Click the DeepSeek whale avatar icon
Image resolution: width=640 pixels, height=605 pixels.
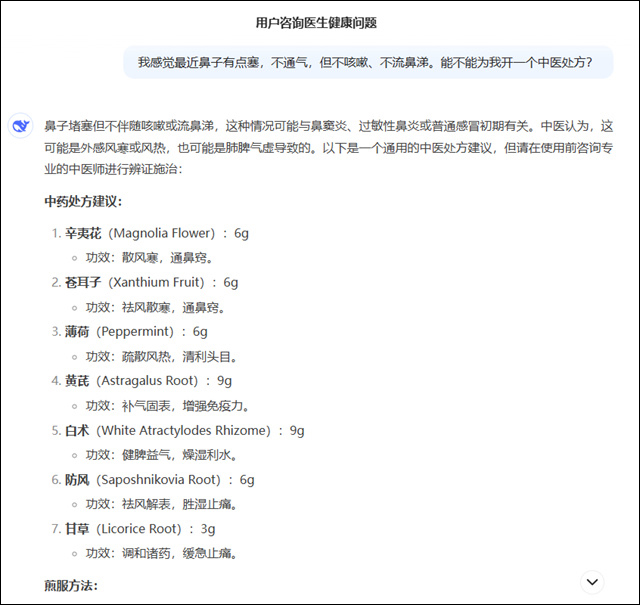tap(20, 126)
